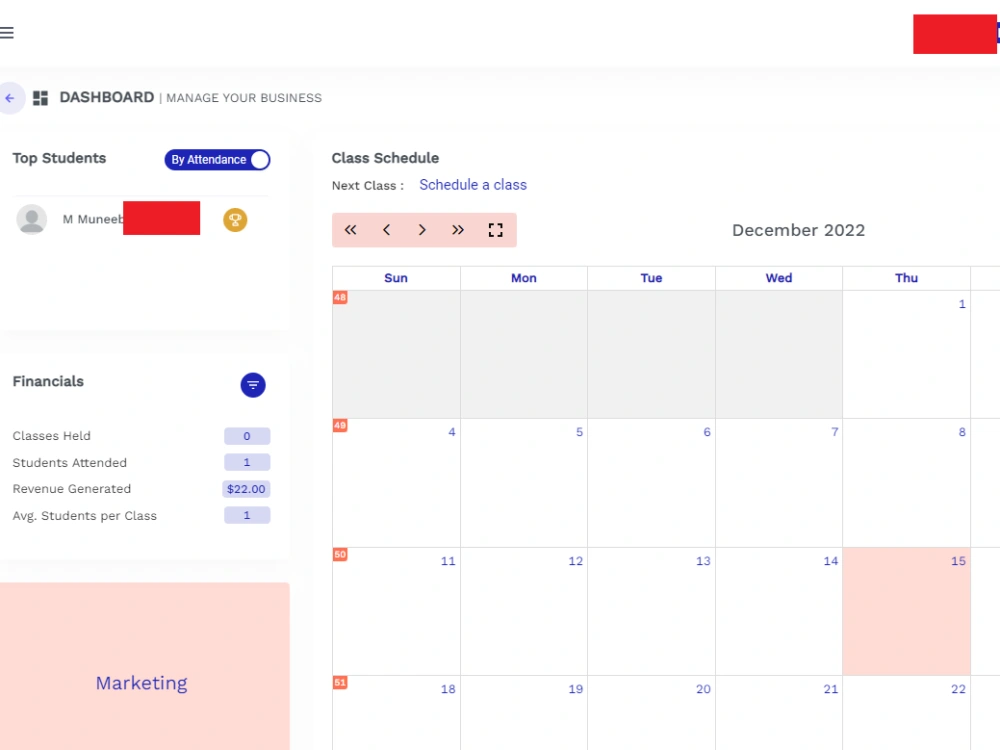Viewport: 1000px width, 750px height.
Task: Click calendar date 8
Action: [962, 432]
